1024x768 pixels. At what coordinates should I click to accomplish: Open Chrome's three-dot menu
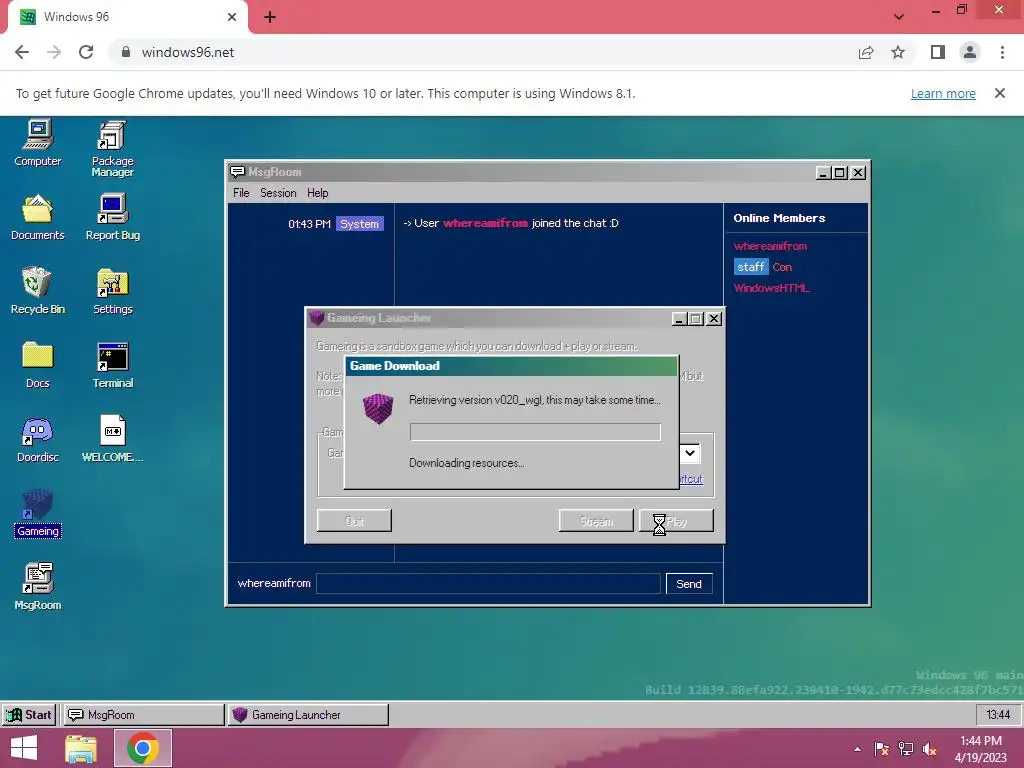(1002, 52)
